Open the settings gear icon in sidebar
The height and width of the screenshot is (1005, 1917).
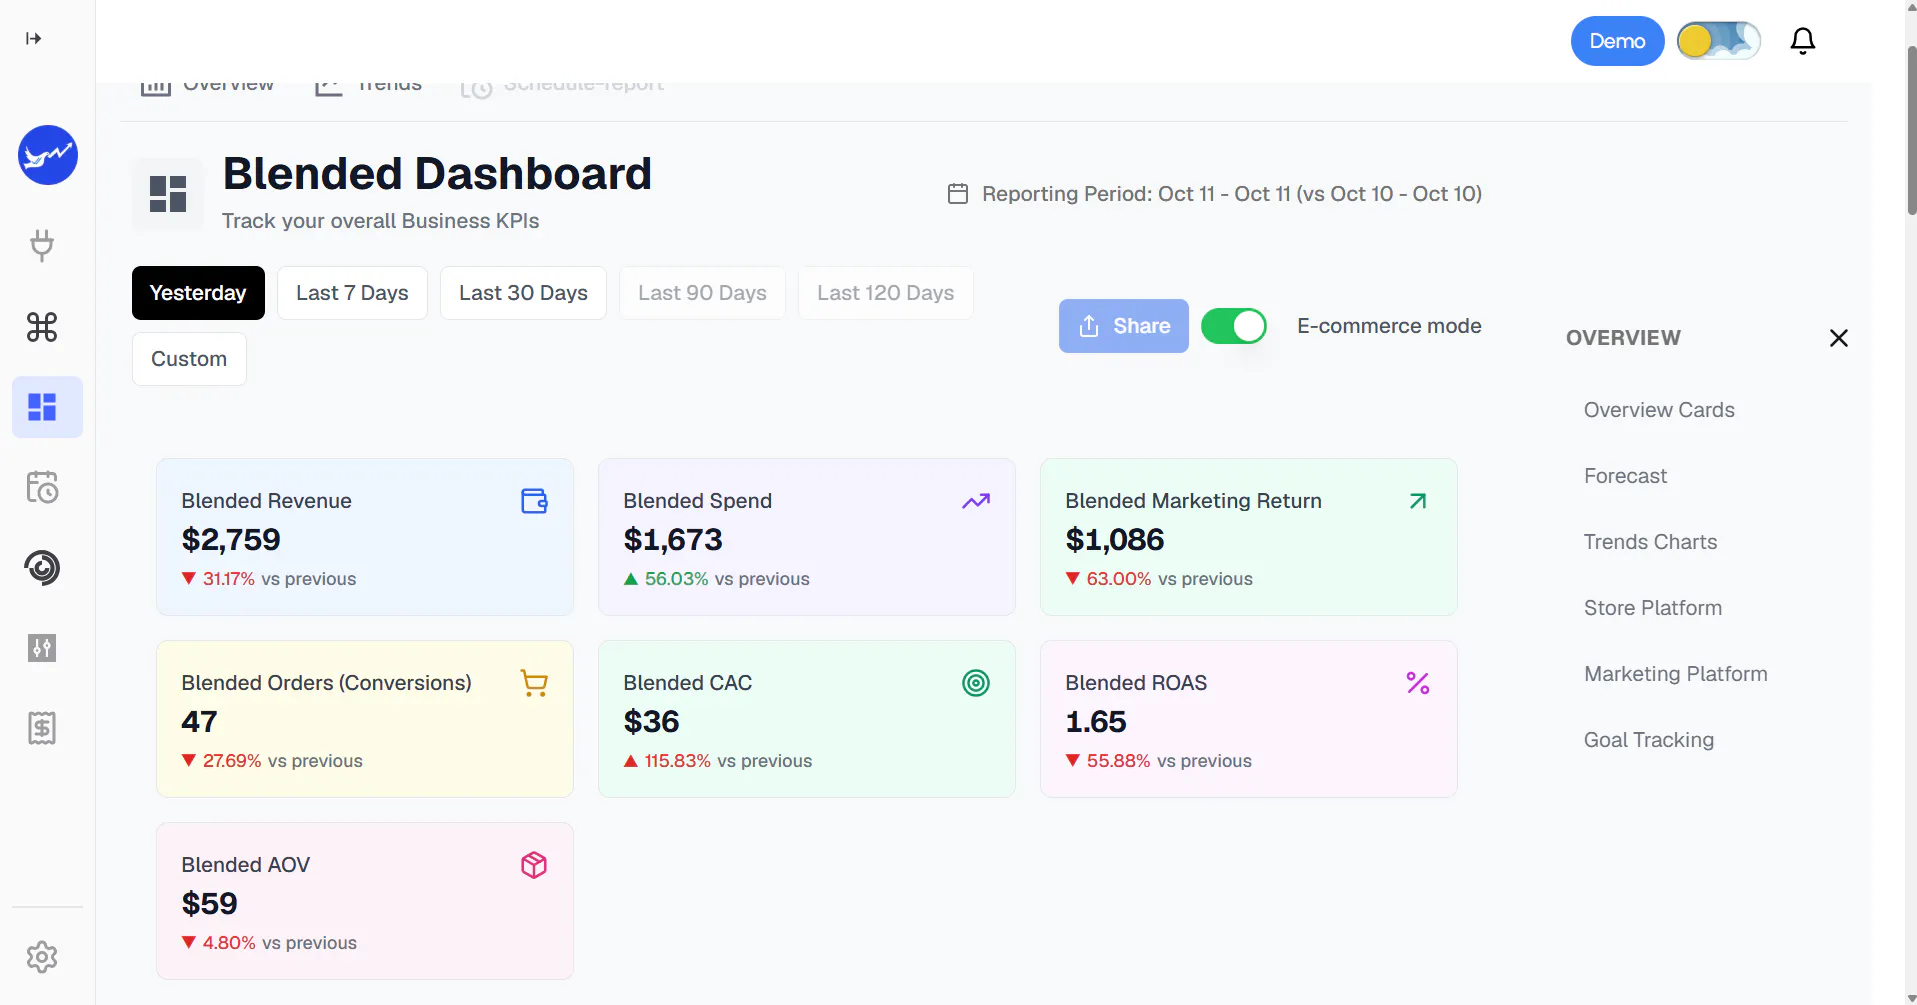[x=42, y=957]
